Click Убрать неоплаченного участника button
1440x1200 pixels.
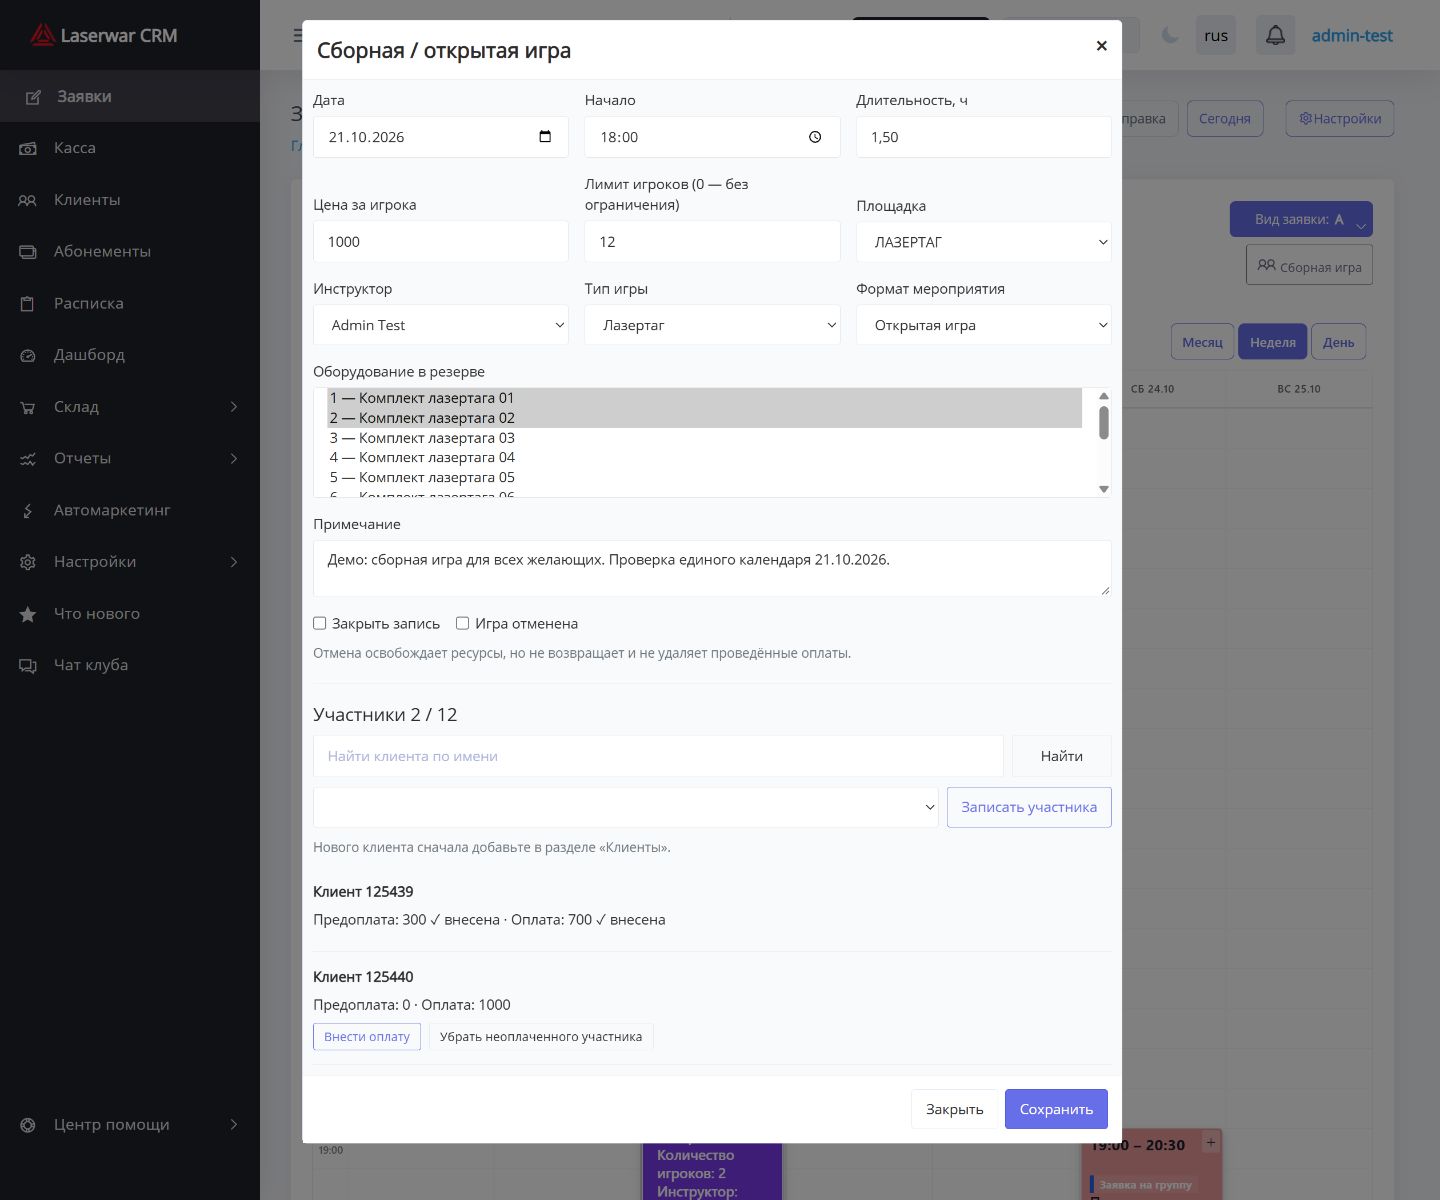coord(541,1037)
